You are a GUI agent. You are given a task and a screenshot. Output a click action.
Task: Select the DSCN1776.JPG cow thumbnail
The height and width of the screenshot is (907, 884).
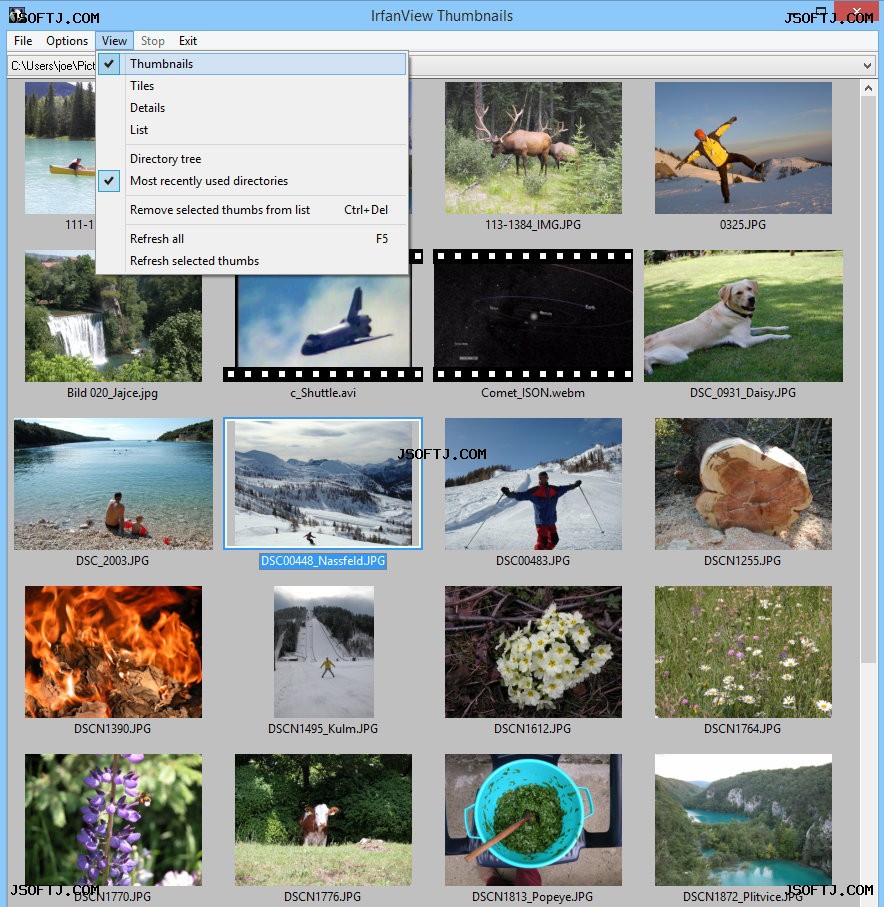(x=323, y=820)
